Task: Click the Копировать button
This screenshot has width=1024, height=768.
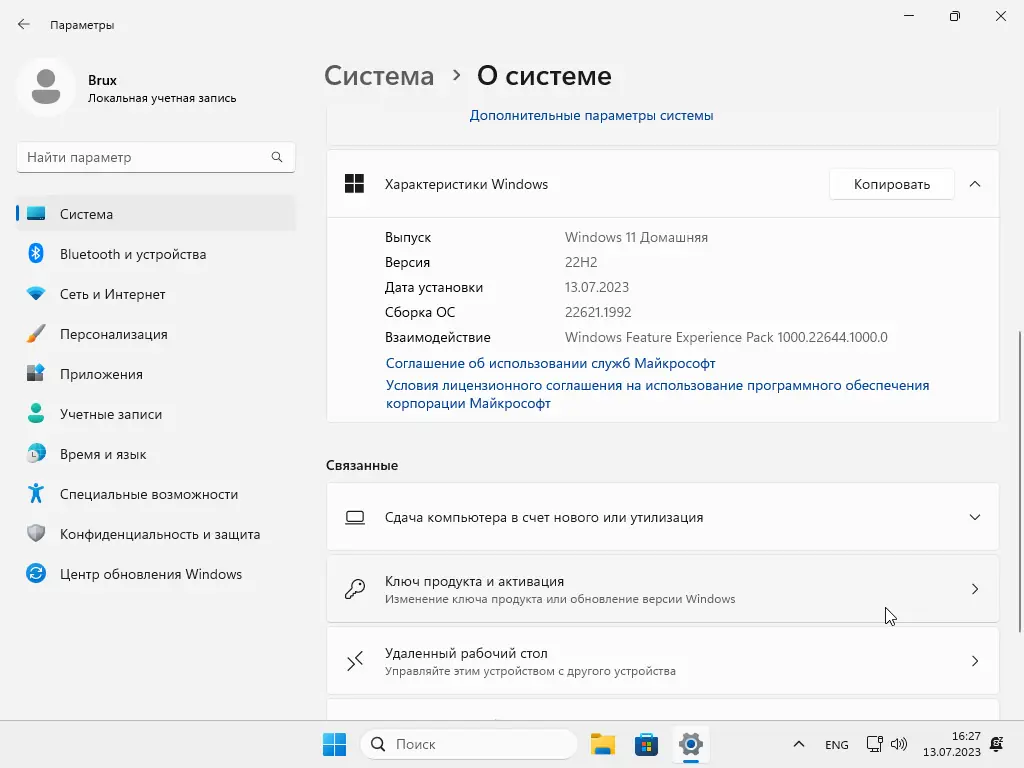Action: (891, 184)
